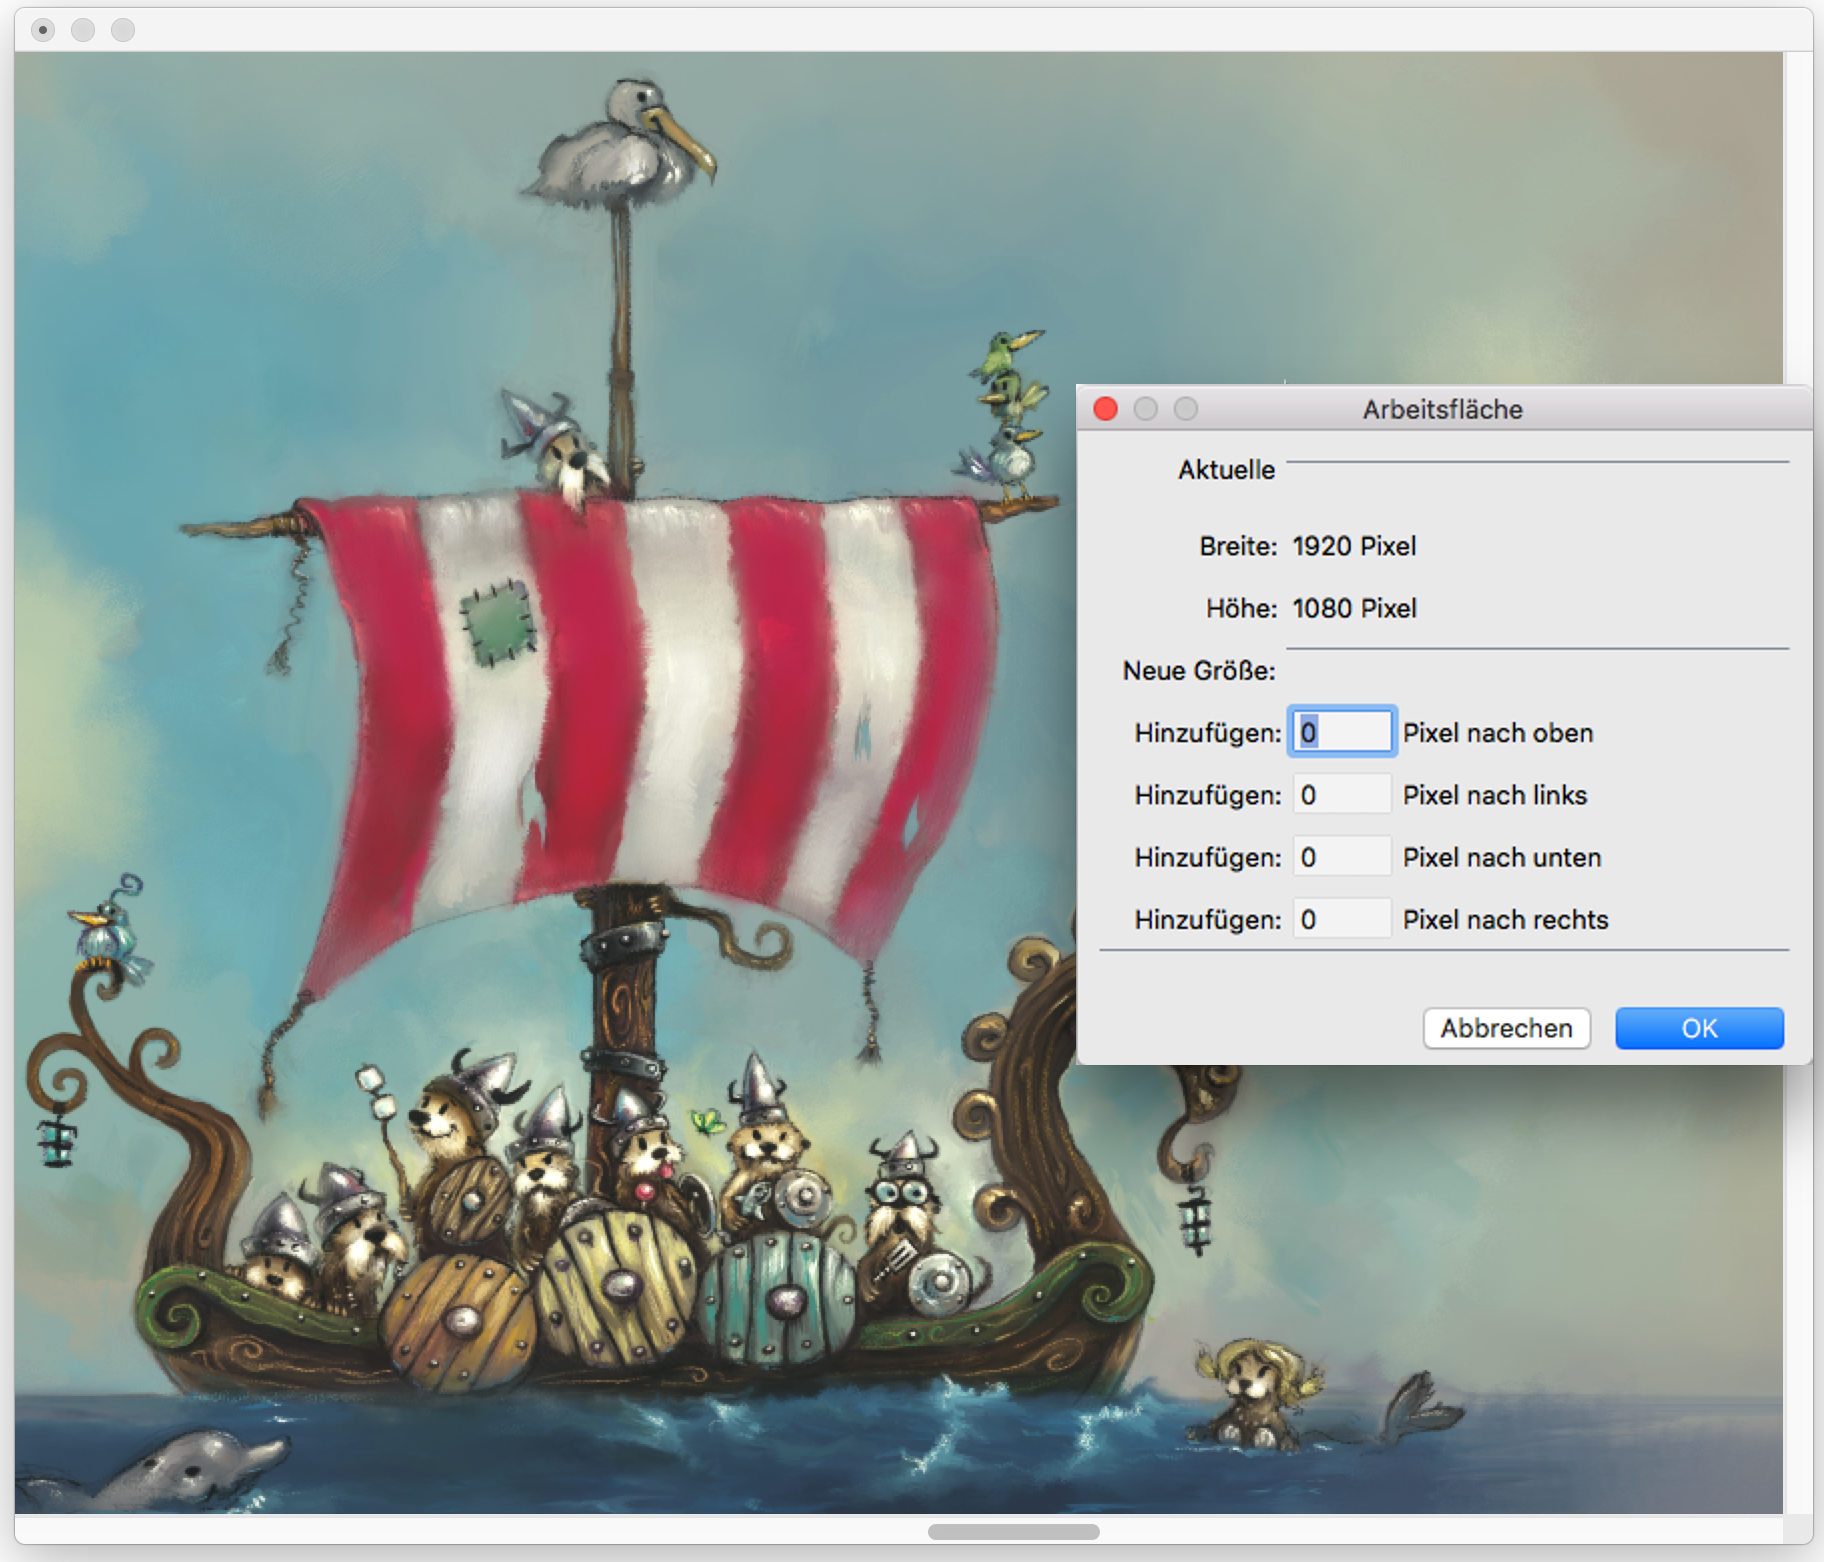The width and height of the screenshot is (1824, 1562).
Task: Click the main window's close button
Action: (43, 30)
